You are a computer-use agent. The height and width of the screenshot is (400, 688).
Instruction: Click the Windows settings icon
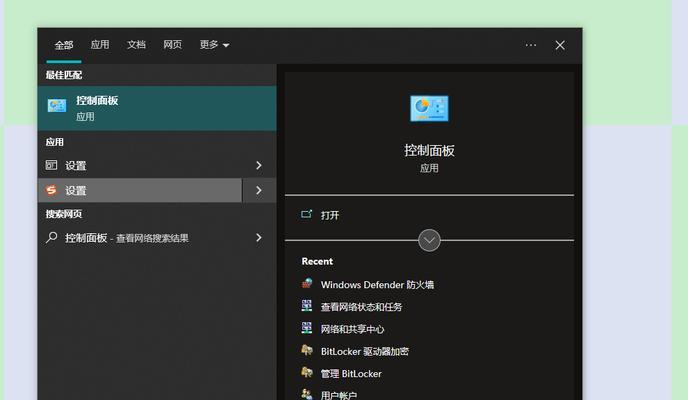tap(51, 165)
